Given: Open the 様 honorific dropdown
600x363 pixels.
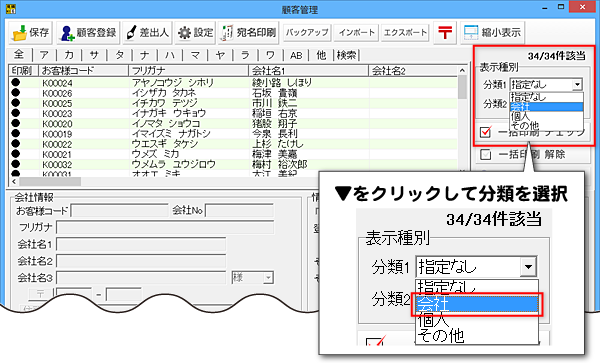Looking at the screenshot, I should [x=253, y=278].
